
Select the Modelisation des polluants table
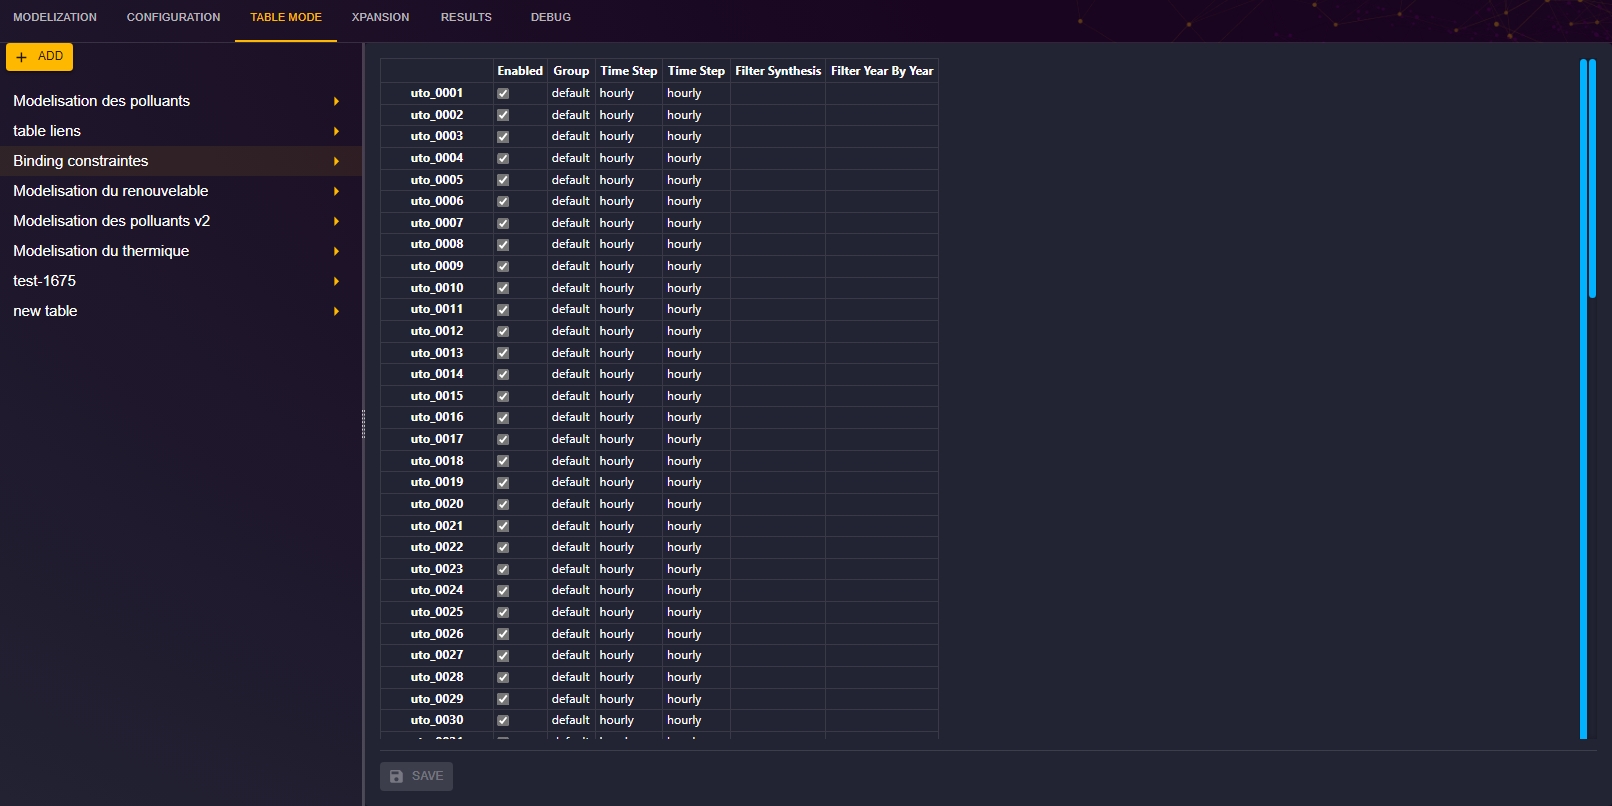(x=181, y=101)
